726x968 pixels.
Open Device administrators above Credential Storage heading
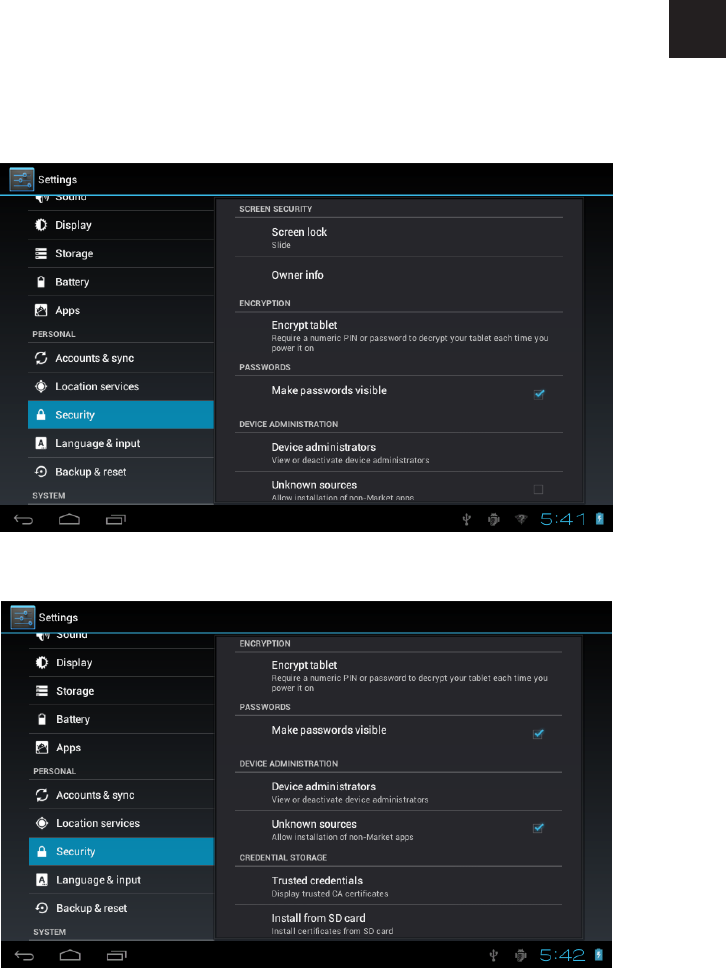tap(398, 792)
